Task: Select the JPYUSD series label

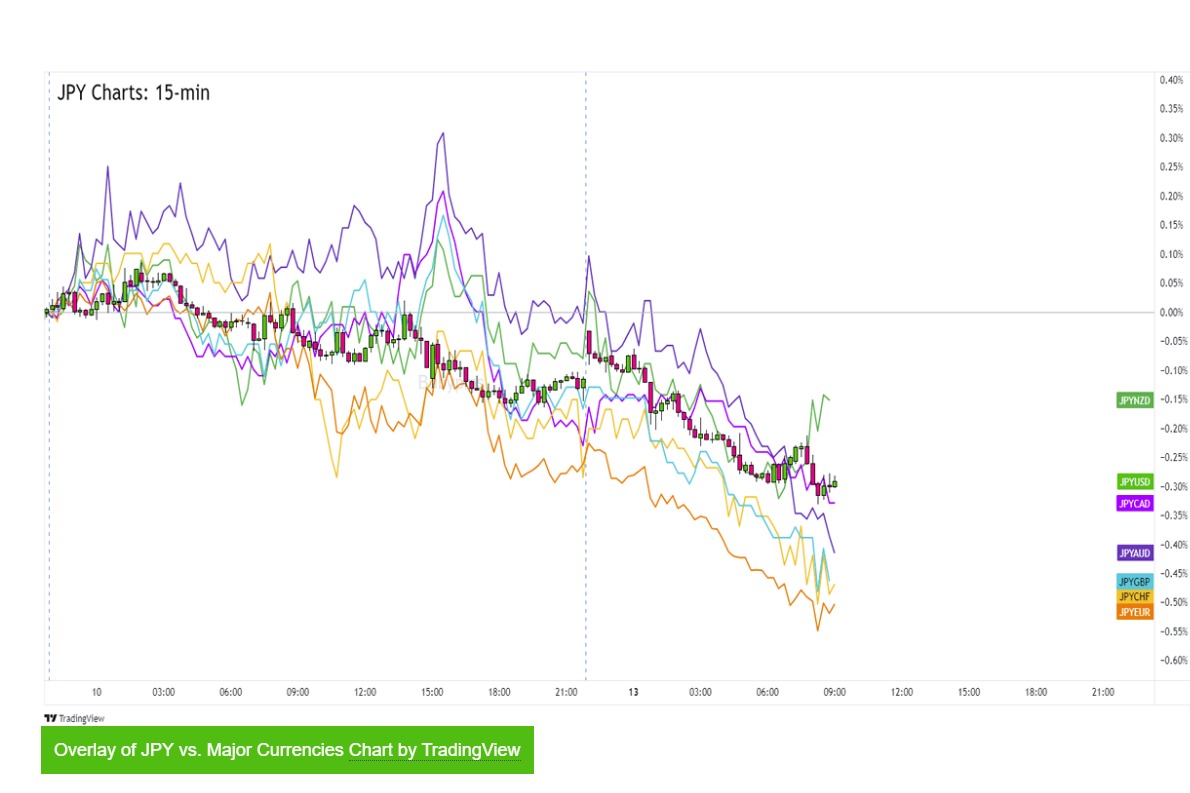Action: pos(1135,482)
